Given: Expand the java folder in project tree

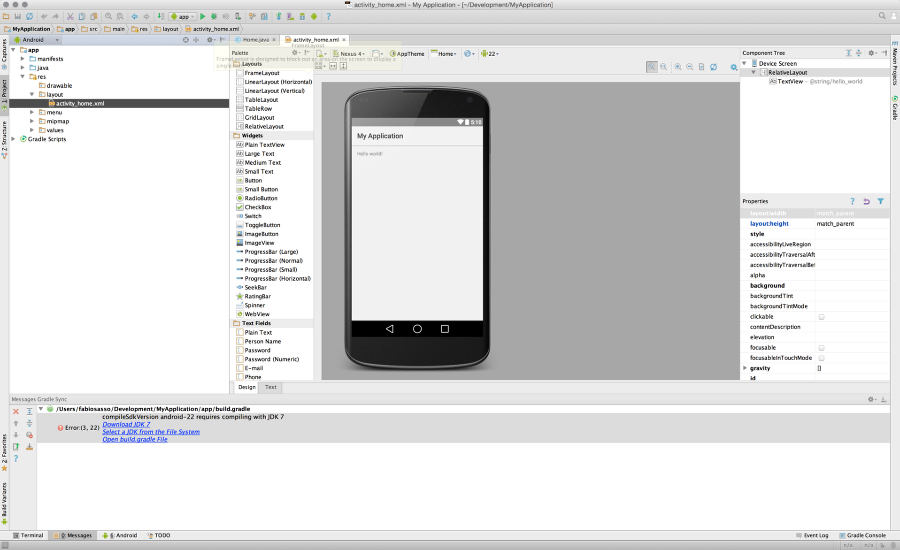Looking at the screenshot, I should (x=23, y=68).
